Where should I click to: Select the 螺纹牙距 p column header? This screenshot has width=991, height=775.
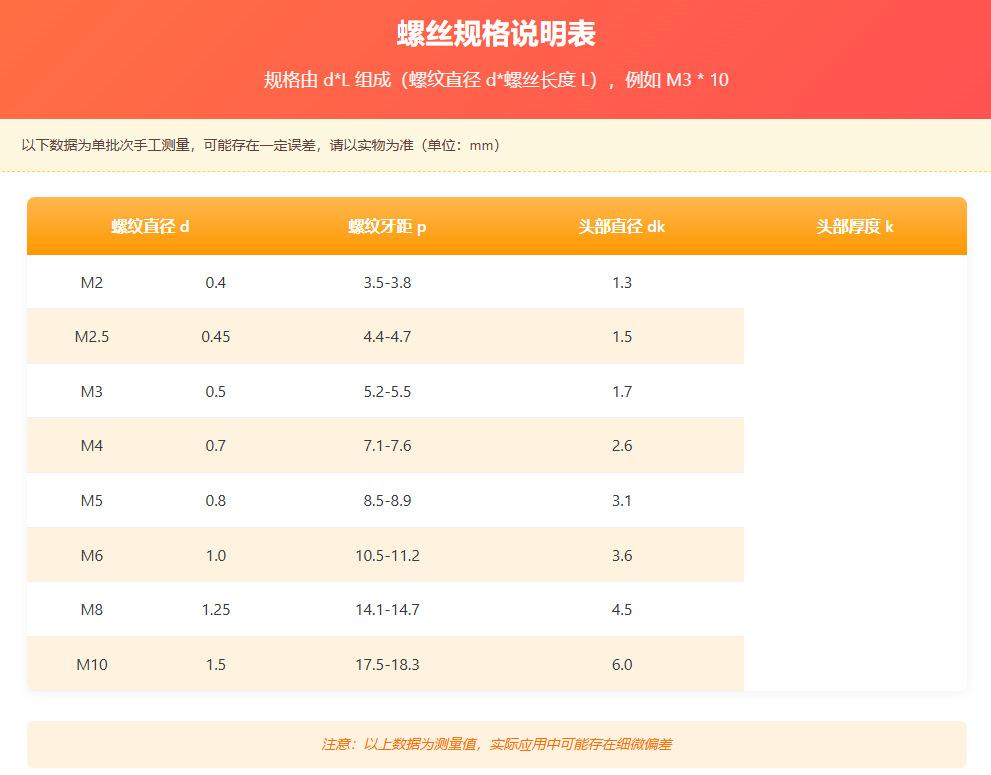click(x=387, y=227)
